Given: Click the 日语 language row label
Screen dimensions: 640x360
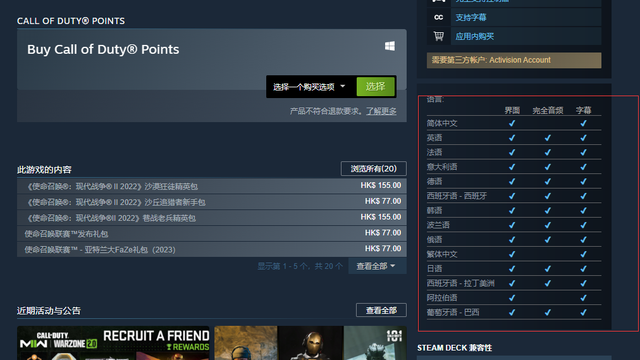Looking at the screenshot, I should (x=434, y=269).
